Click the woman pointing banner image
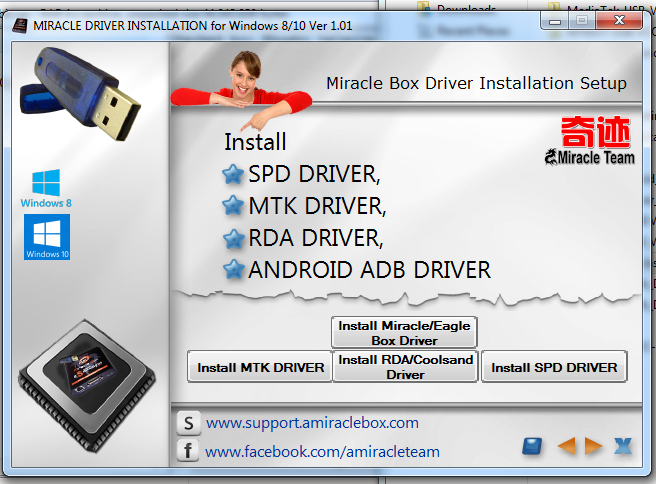This screenshot has width=656, height=484. pyautogui.click(x=242, y=90)
